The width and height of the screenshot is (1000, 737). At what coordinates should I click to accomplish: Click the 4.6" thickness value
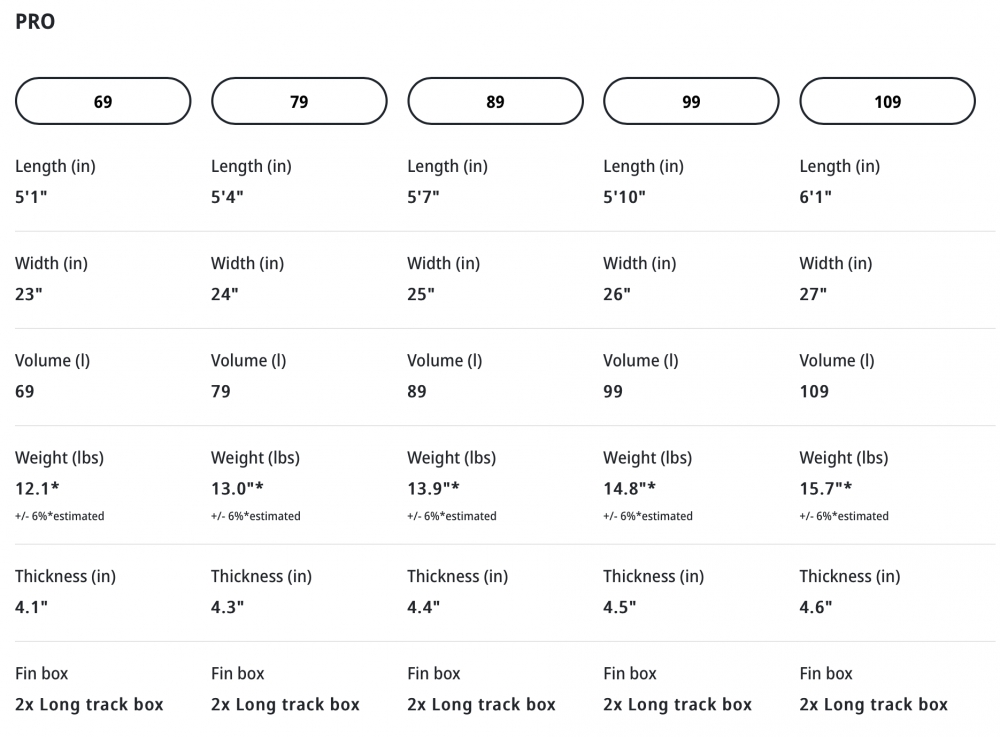pos(816,607)
